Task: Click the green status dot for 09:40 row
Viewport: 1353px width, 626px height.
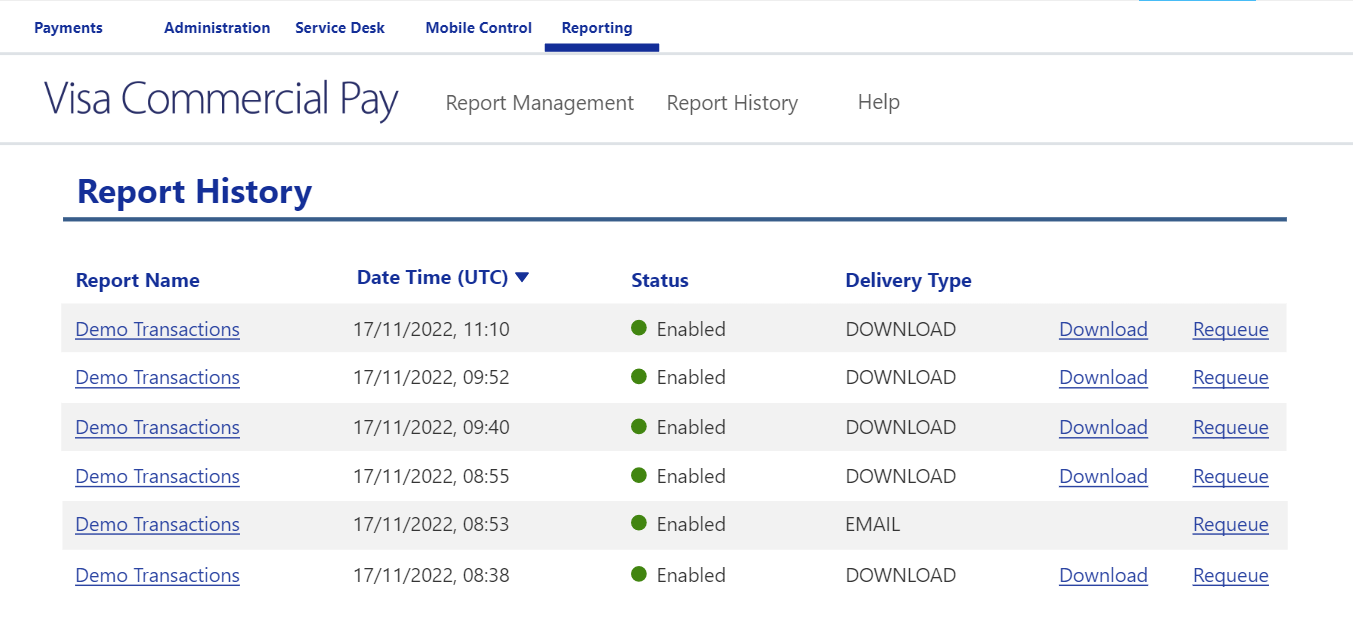Action: click(x=639, y=426)
